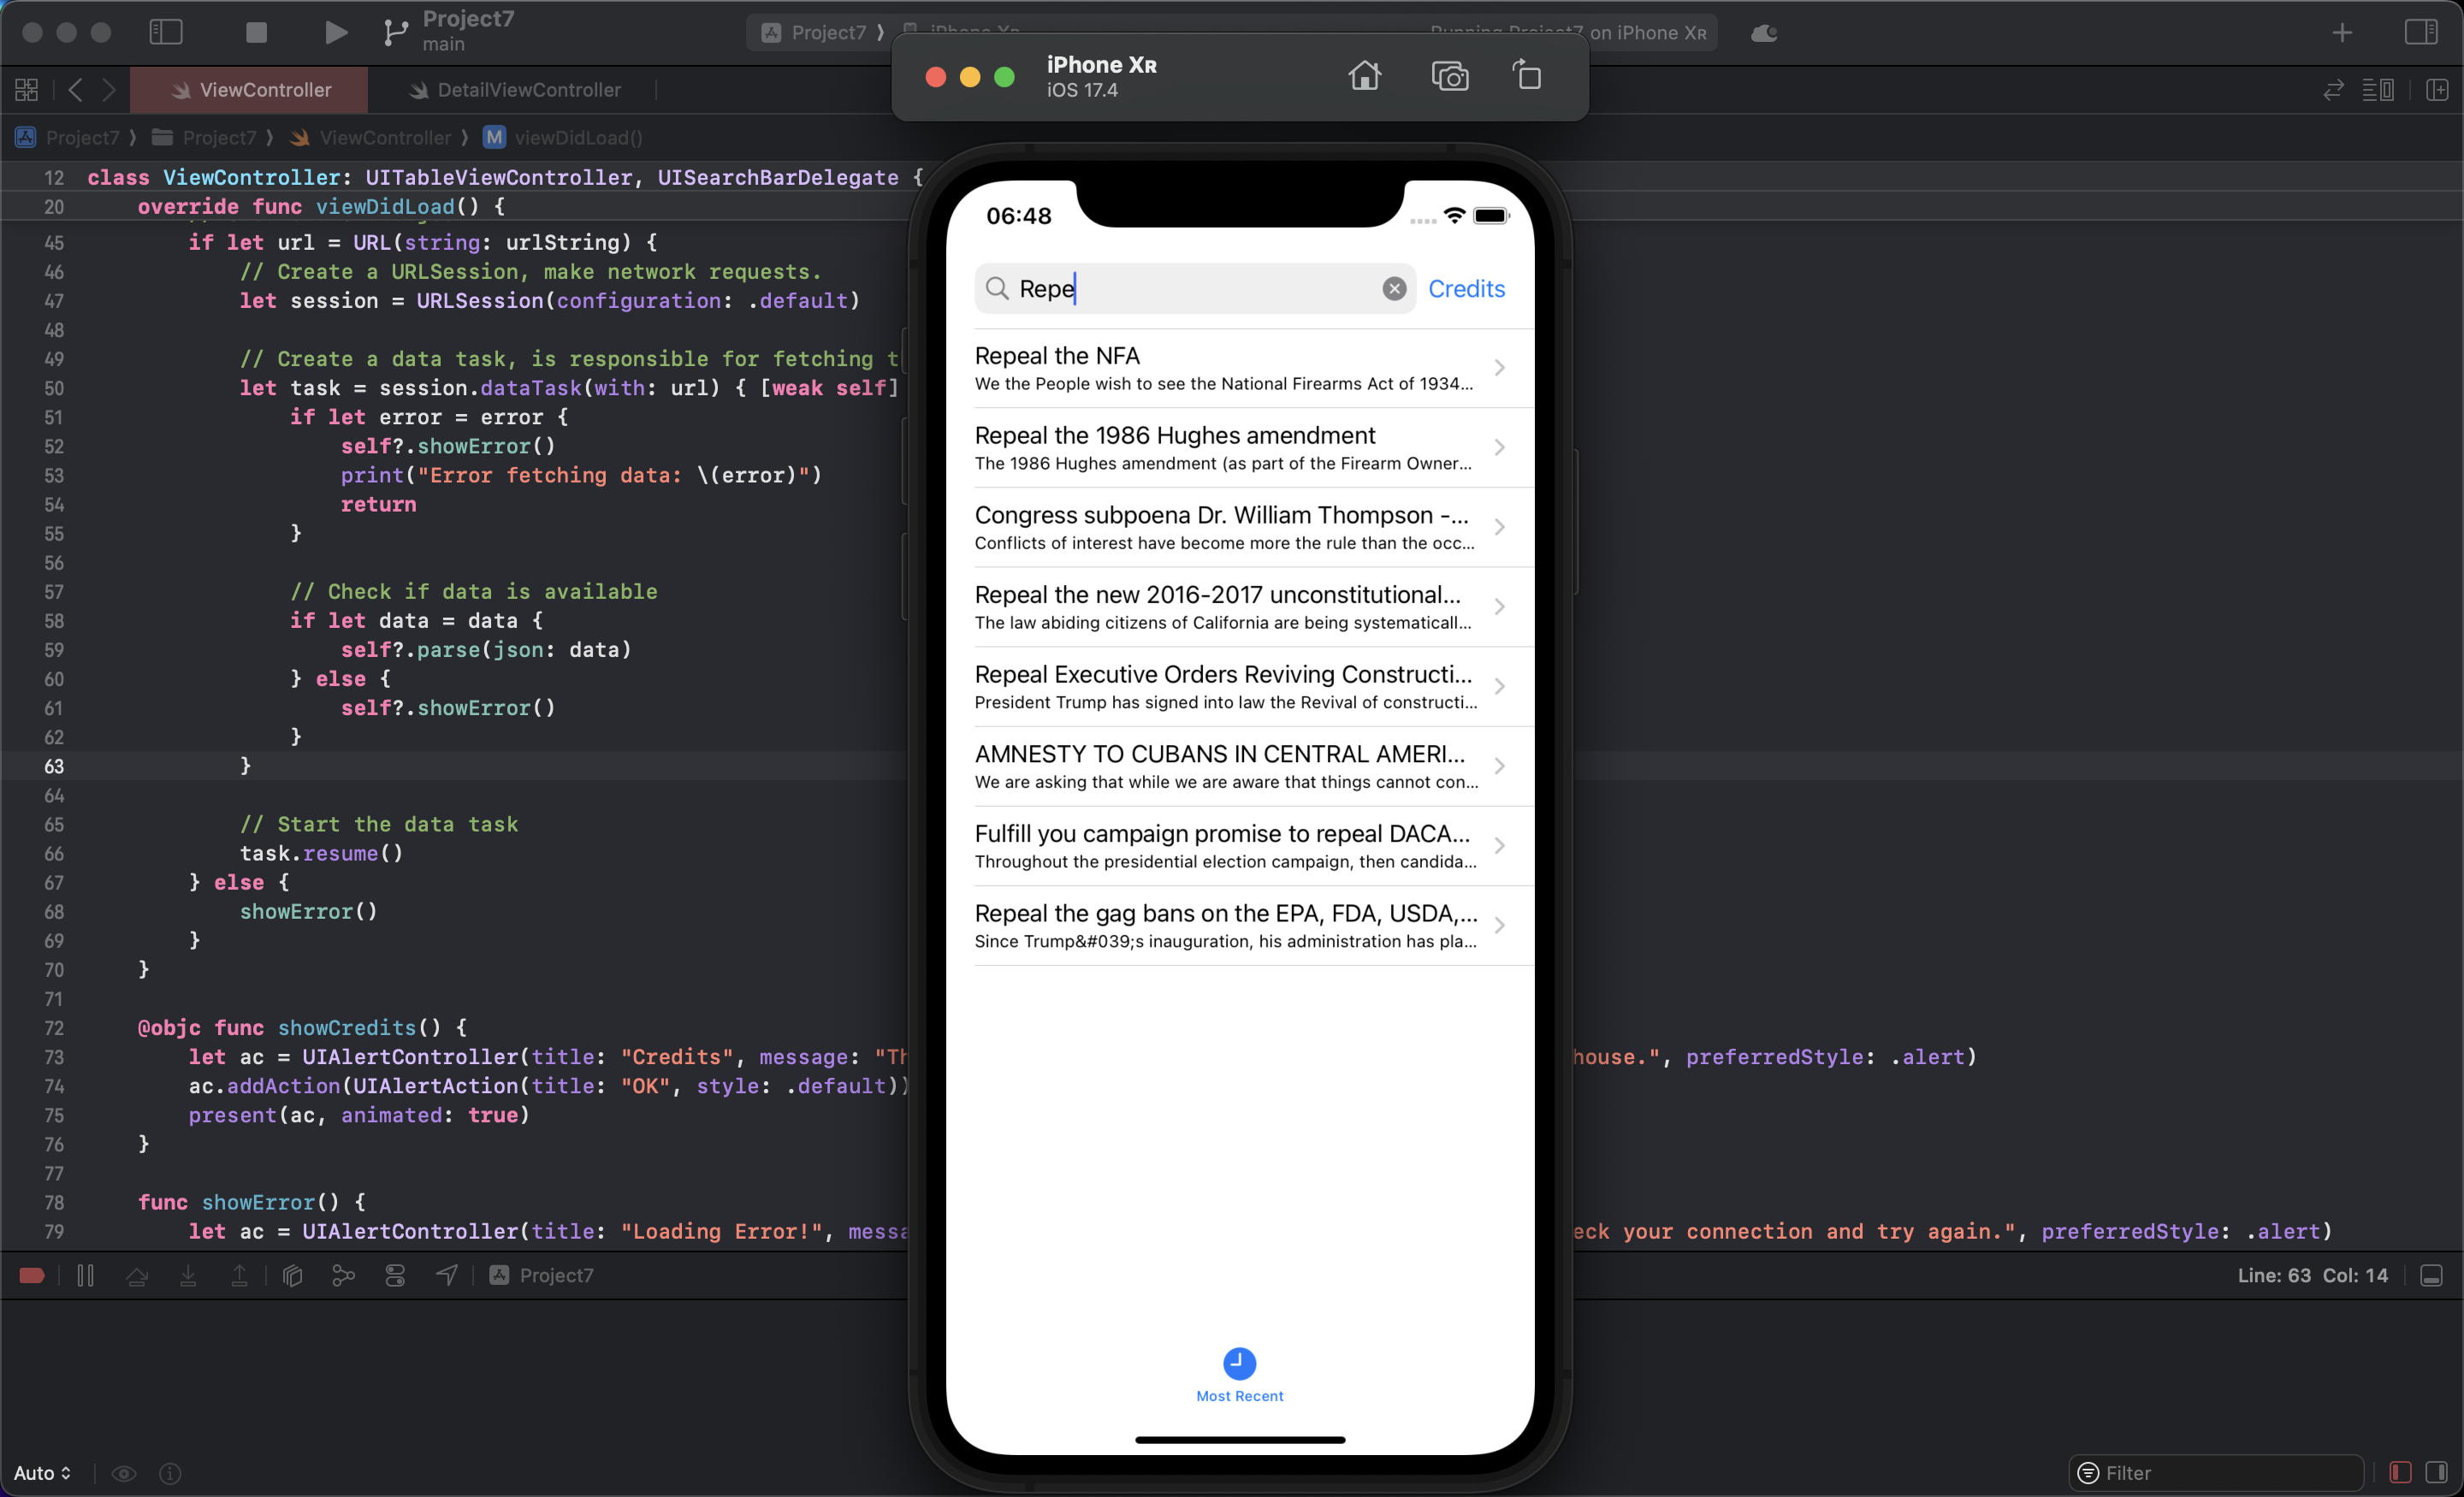Viewport: 2464px width, 1497px height.
Task: Open the Debug Memory Graph icon
Action: [x=343, y=1275]
